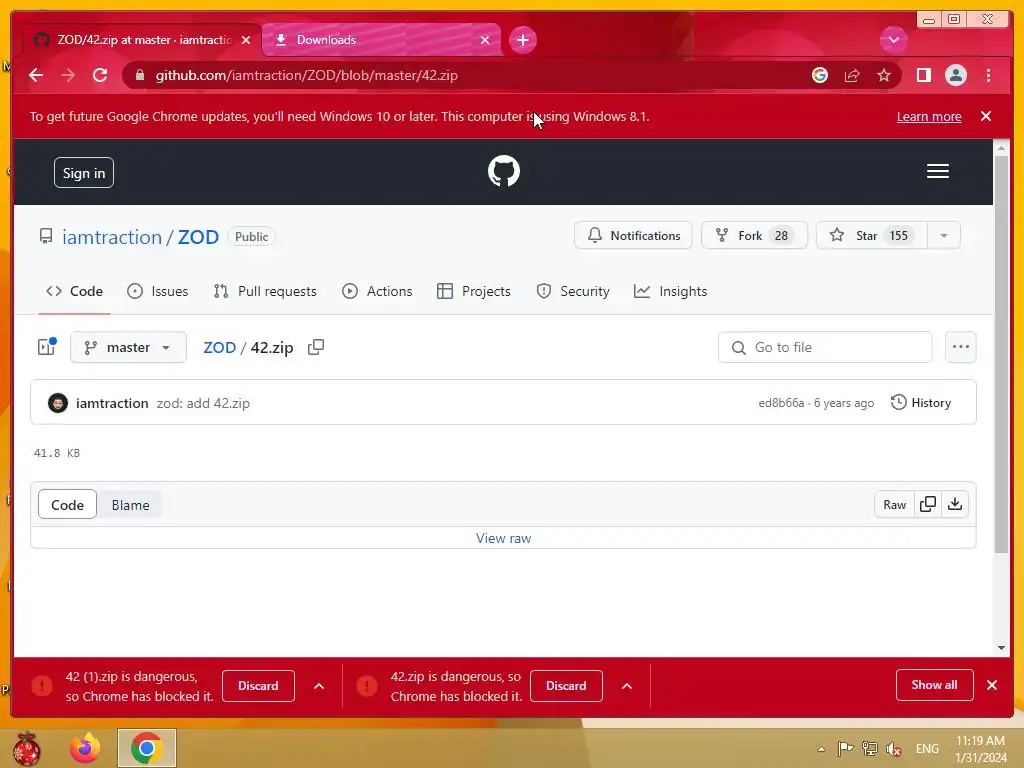The image size is (1024, 768).
Task: Copy path icon next to 42.zip
Action: tap(316, 347)
